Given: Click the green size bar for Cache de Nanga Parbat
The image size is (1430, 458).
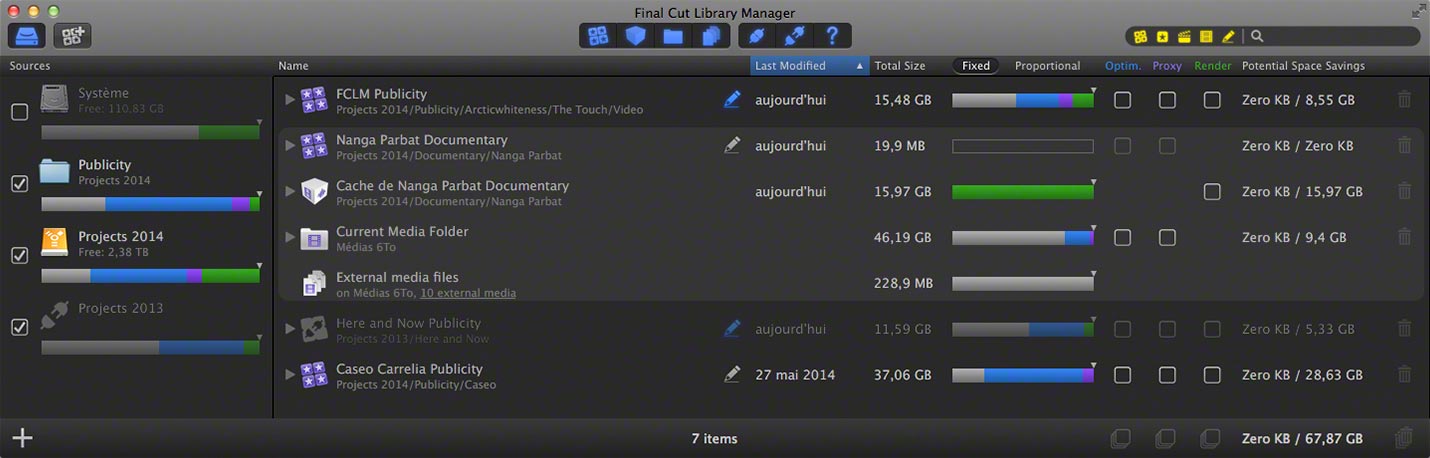Looking at the screenshot, I should coord(1023,192).
